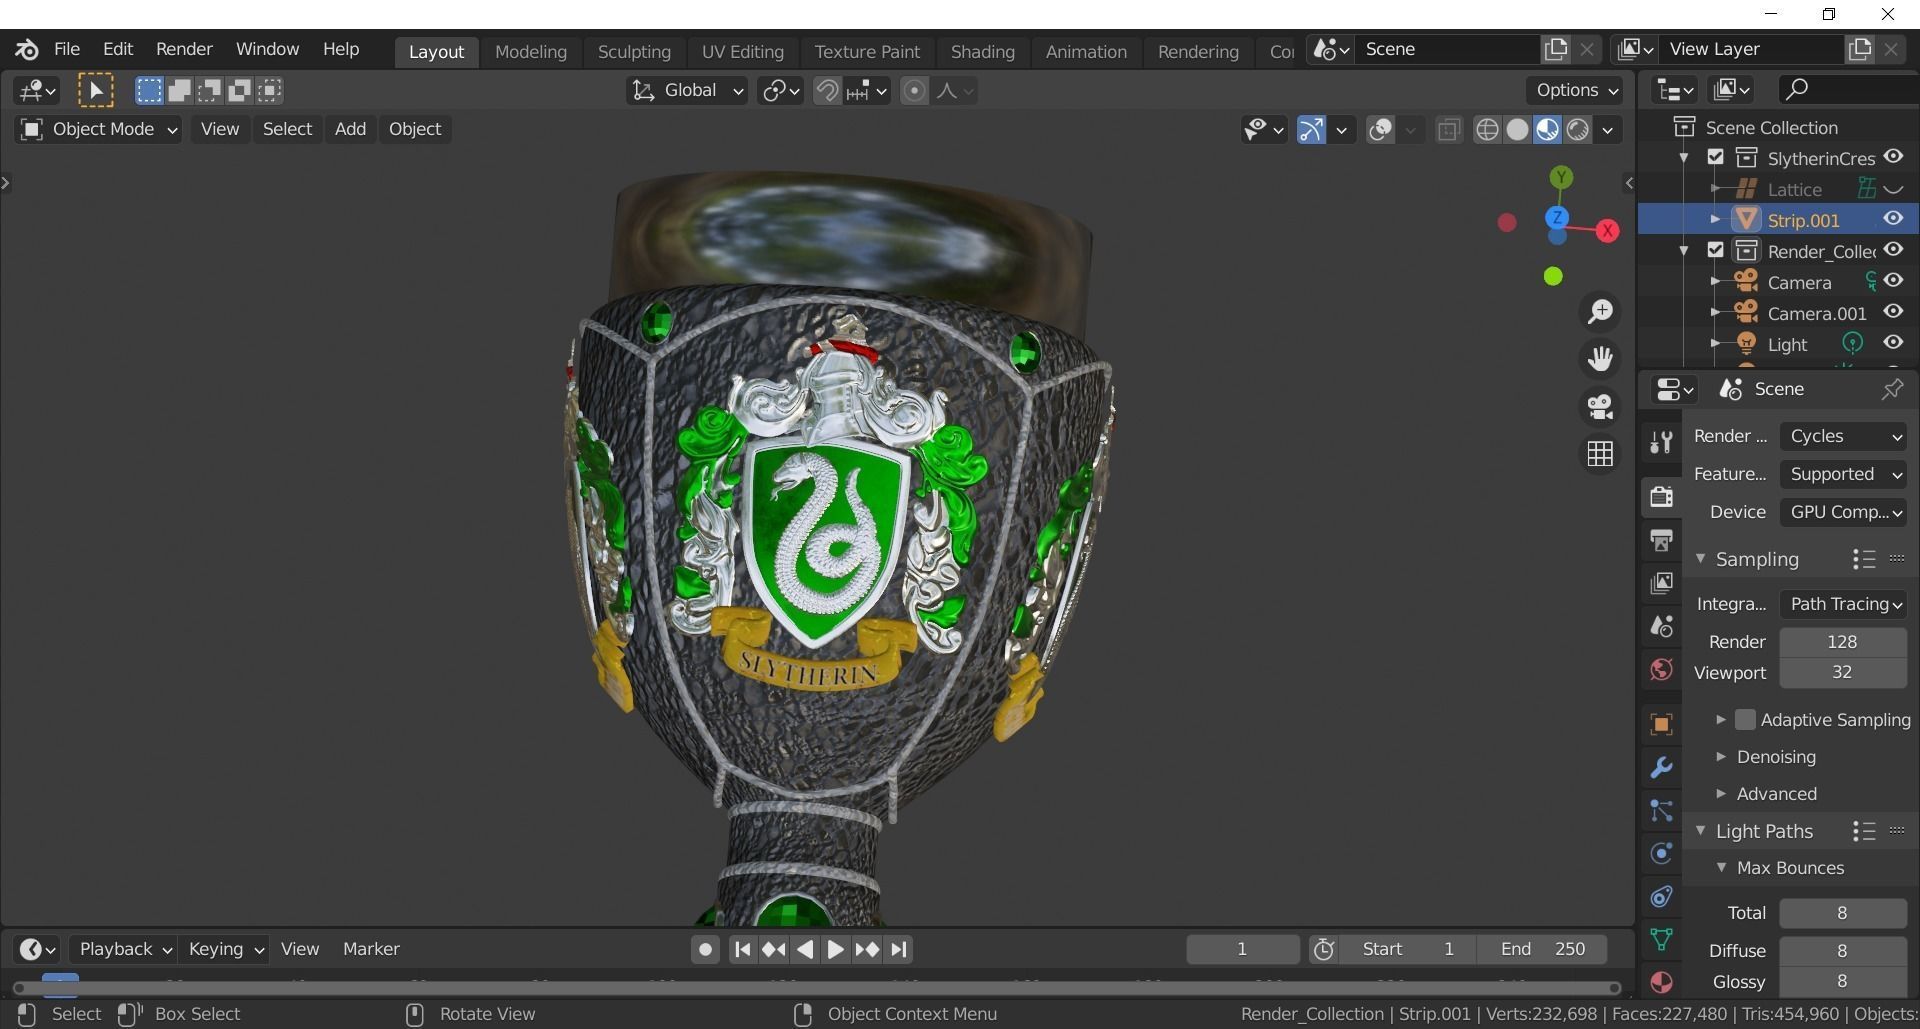Open the World properties tab
The image size is (1920, 1029).
1661,670
